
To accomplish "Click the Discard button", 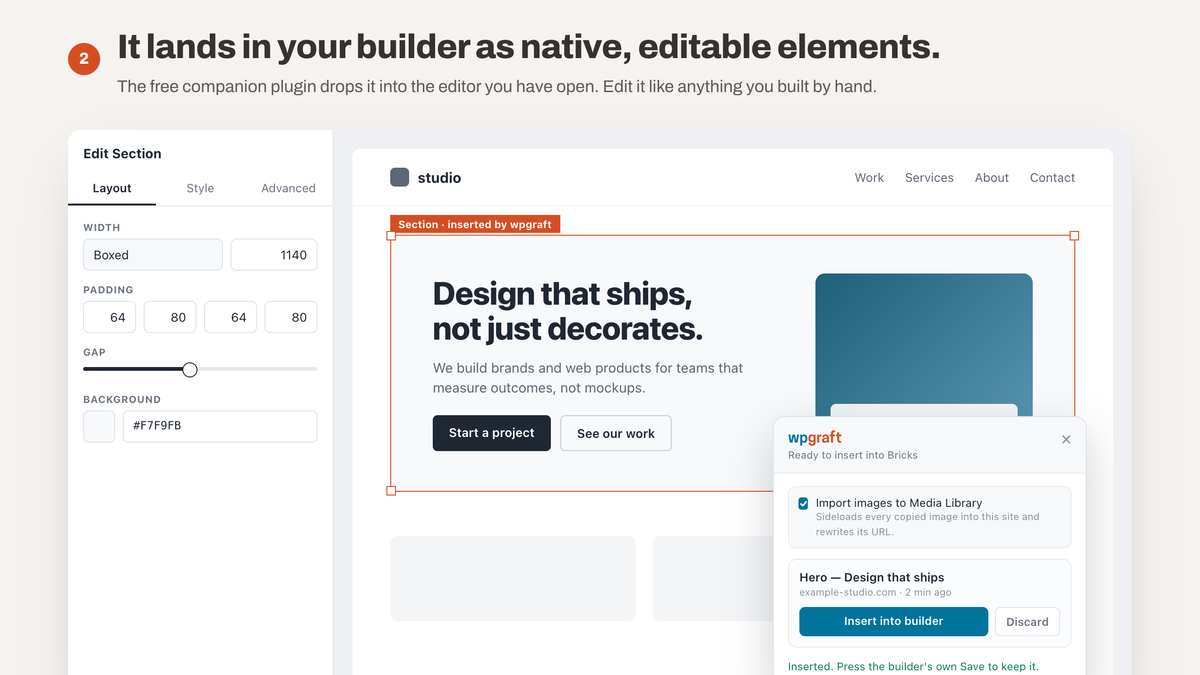I will tap(1027, 621).
